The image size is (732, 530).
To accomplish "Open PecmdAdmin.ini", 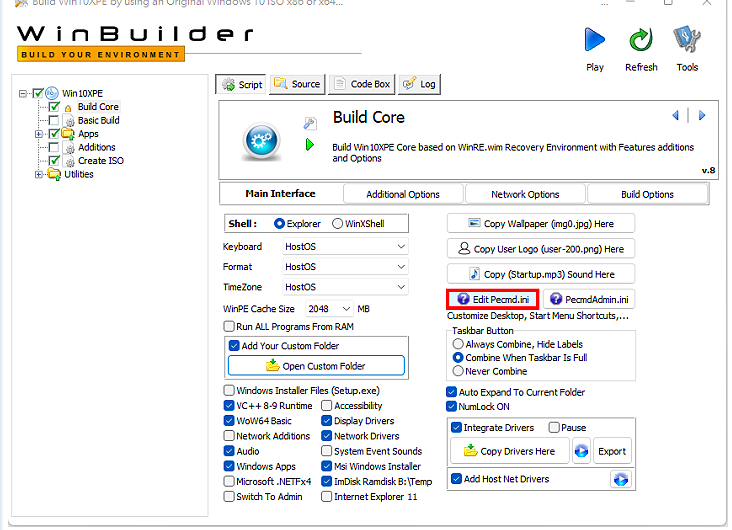I will coord(589,299).
